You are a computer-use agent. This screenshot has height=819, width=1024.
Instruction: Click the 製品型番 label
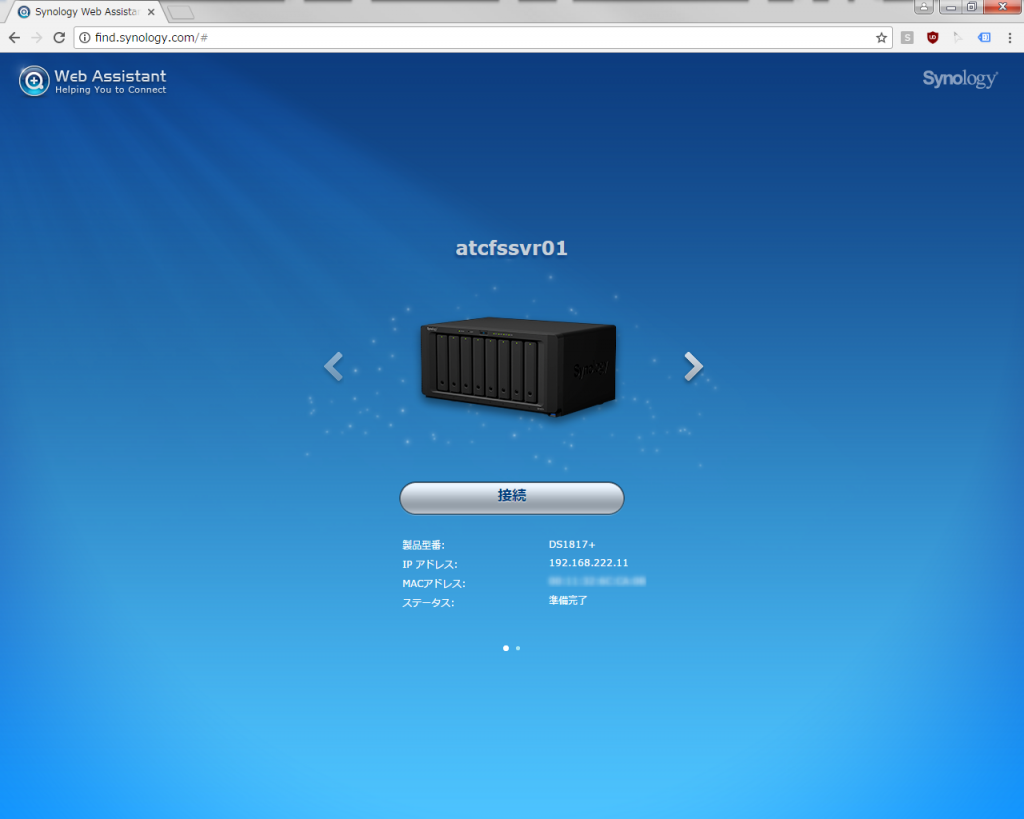coord(423,545)
